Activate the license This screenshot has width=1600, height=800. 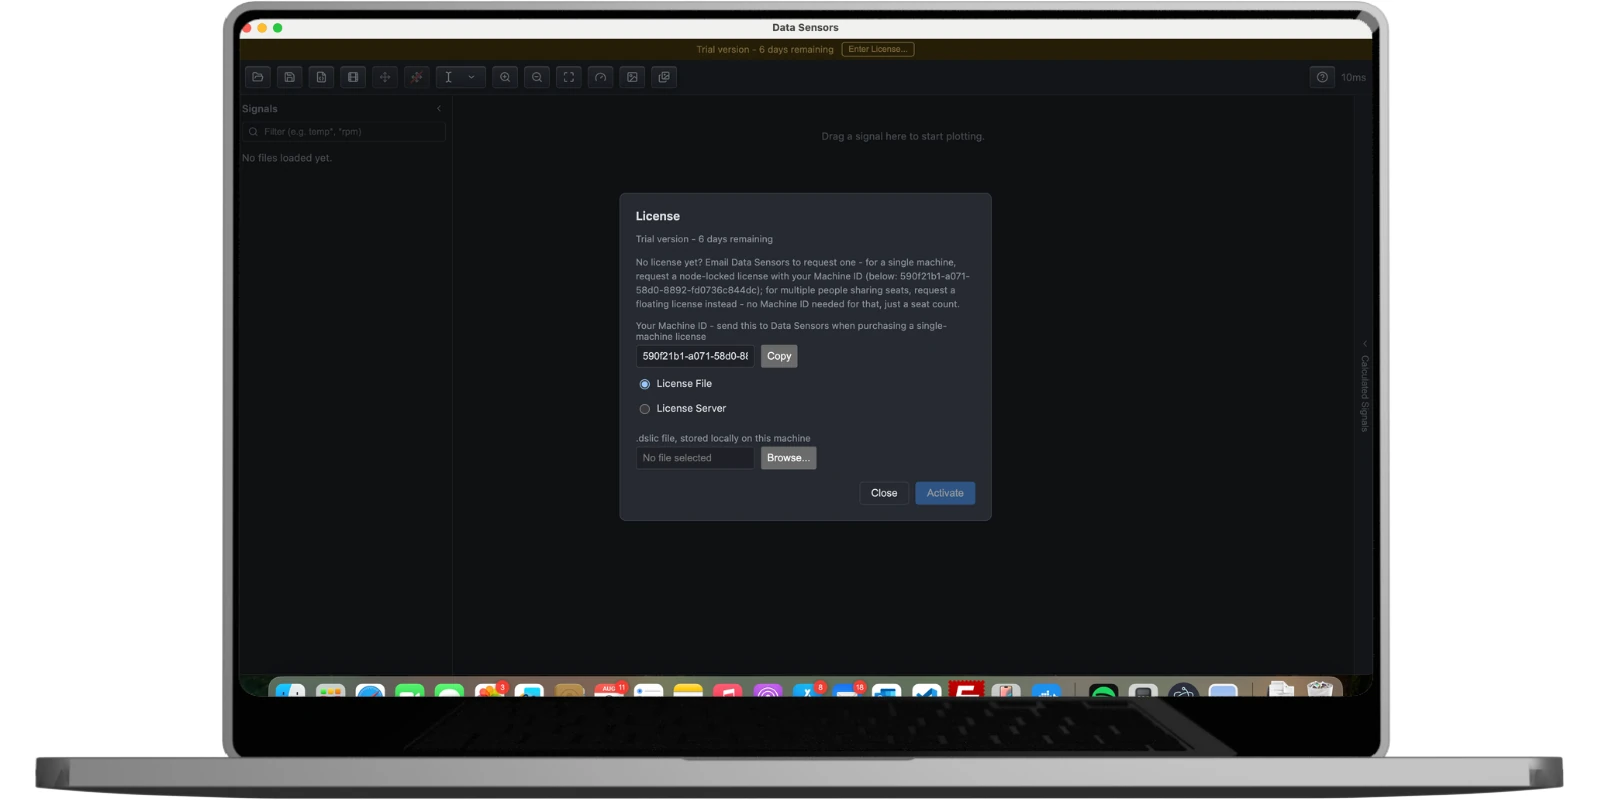pos(945,493)
